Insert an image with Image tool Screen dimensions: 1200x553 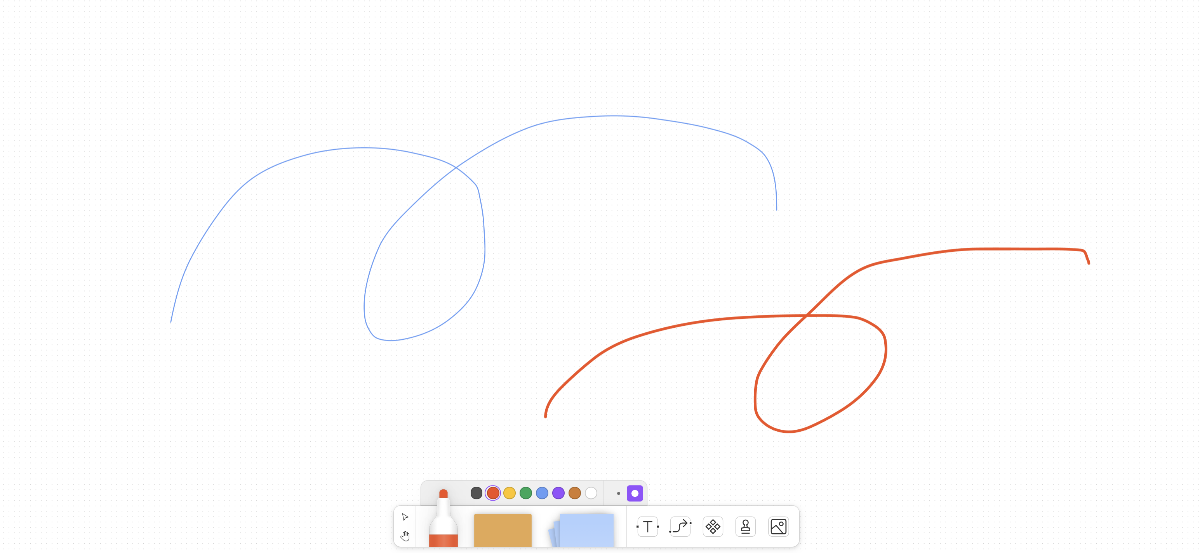pos(778,526)
